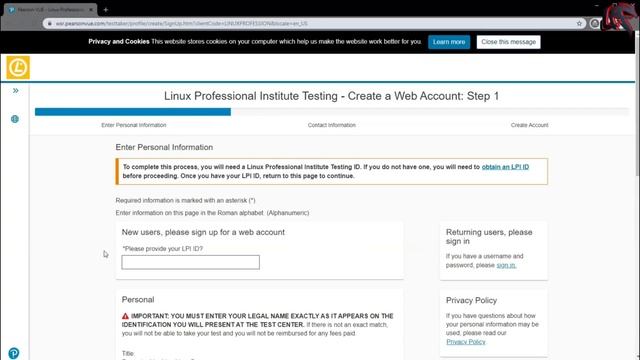The width and height of the screenshot is (640, 360).
Task: Click the 'Privacy and Cookies' banner text
Action: (x=119, y=42)
